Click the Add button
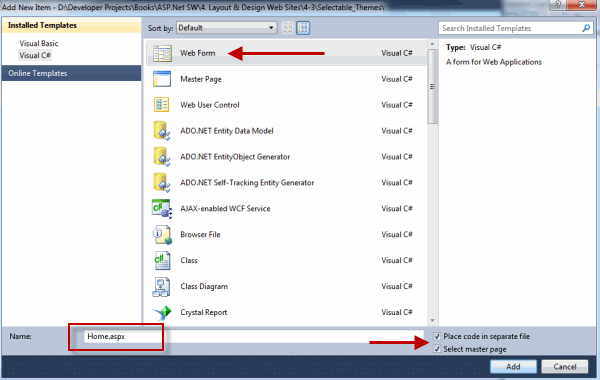Image resolution: width=600 pixels, height=380 pixels. pyautogui.click(x=513, y=367)
